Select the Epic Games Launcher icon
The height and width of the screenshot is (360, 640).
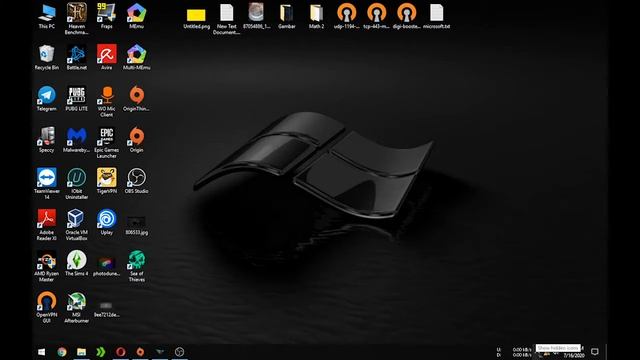pos(107,143)
